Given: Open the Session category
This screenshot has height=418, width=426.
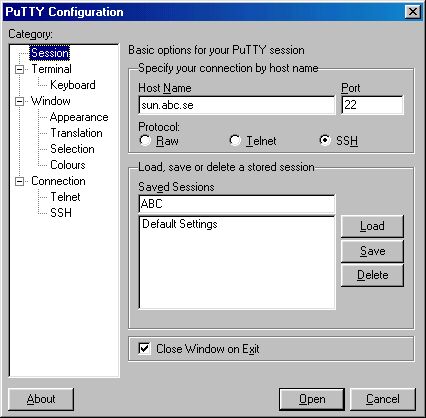Looking at the screenshot, I should pos(50,53).
